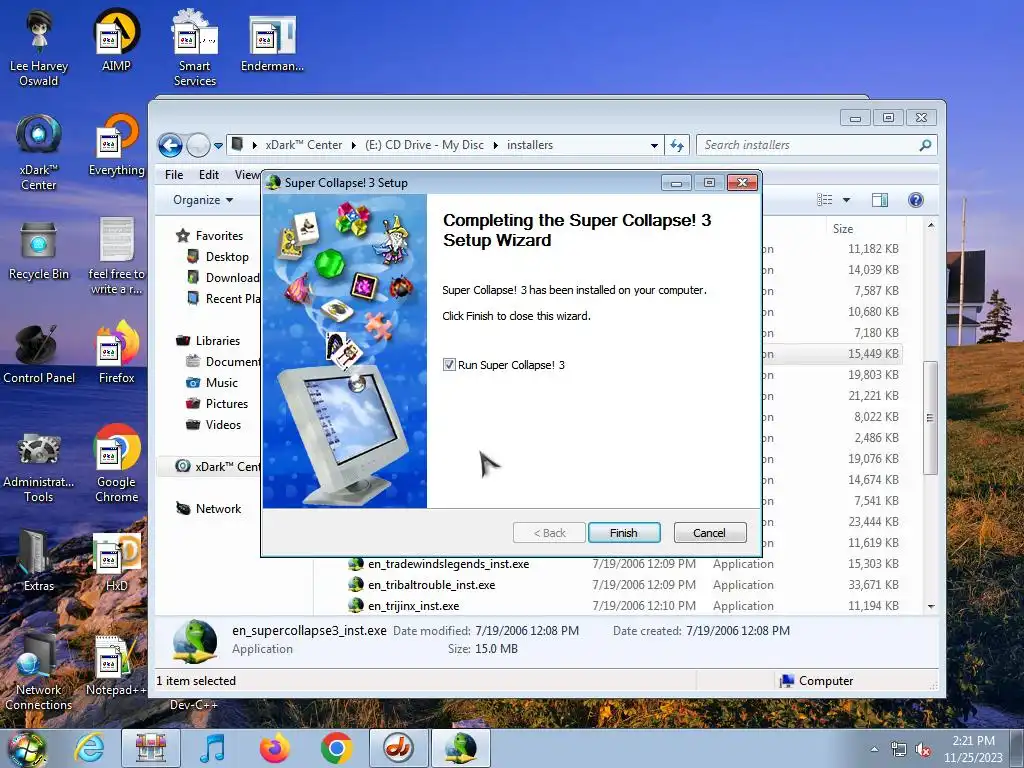This screenshot has width=1024, height=768.
Task: Click the disabled Back button
Action: [549, 533]
